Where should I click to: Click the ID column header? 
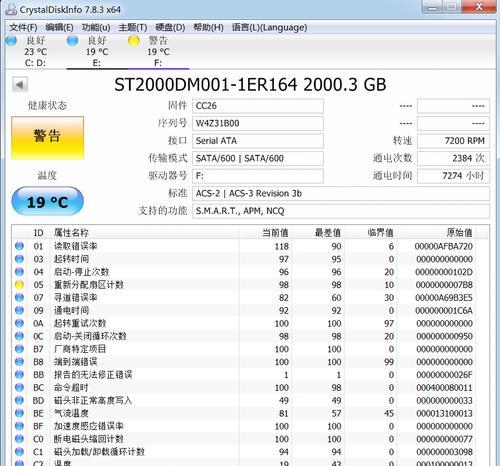click(39, 233)
